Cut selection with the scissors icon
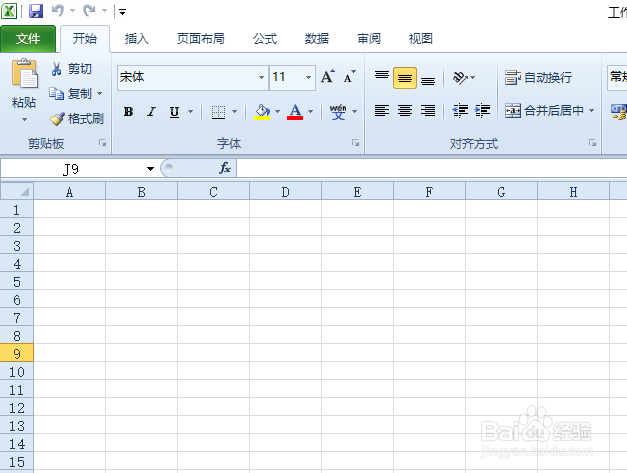The width and height of the screenshot is (627, 473). point(56,69)
